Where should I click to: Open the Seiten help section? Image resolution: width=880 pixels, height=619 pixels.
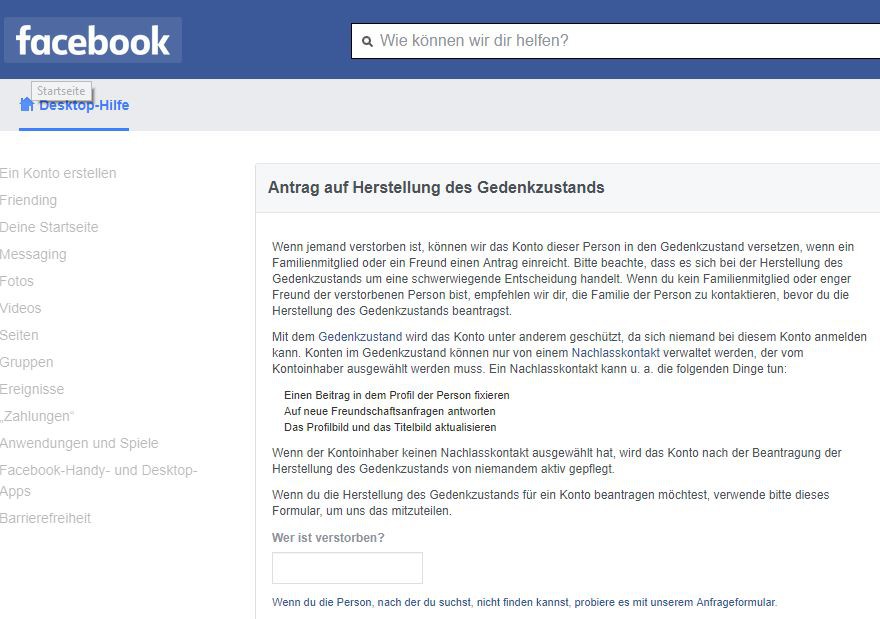20,335
